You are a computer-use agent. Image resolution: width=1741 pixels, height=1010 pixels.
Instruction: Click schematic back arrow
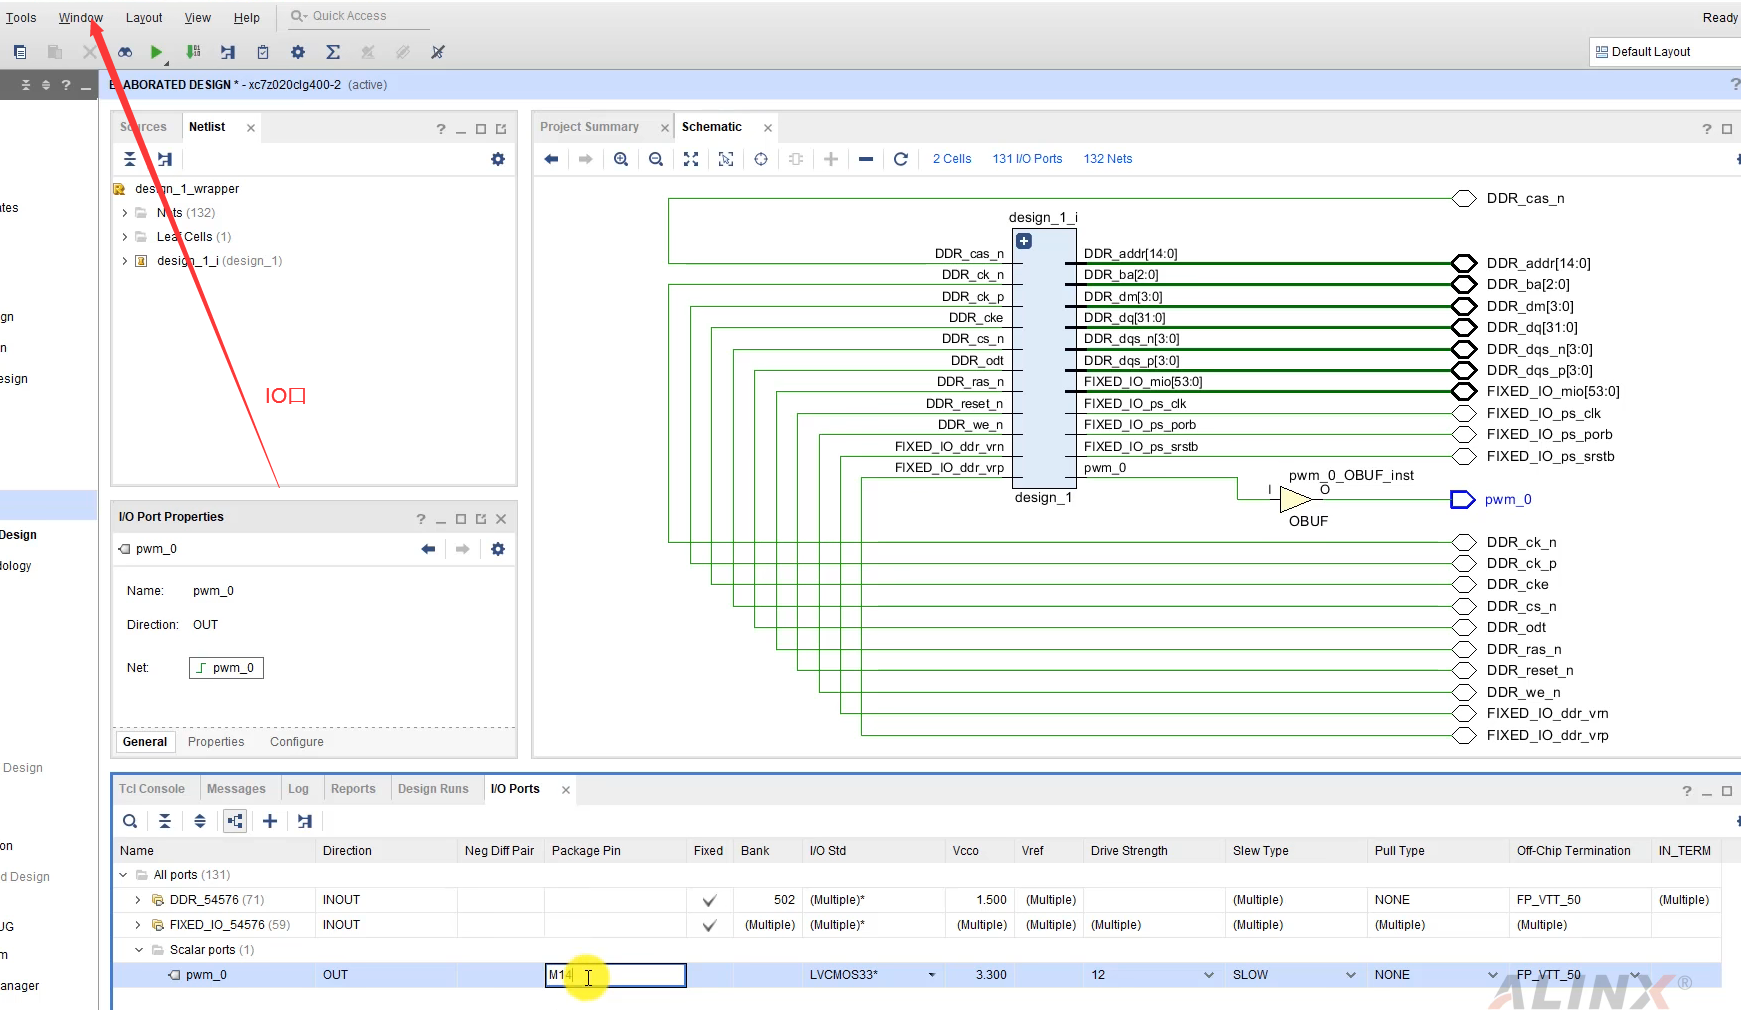click(551, 159)
